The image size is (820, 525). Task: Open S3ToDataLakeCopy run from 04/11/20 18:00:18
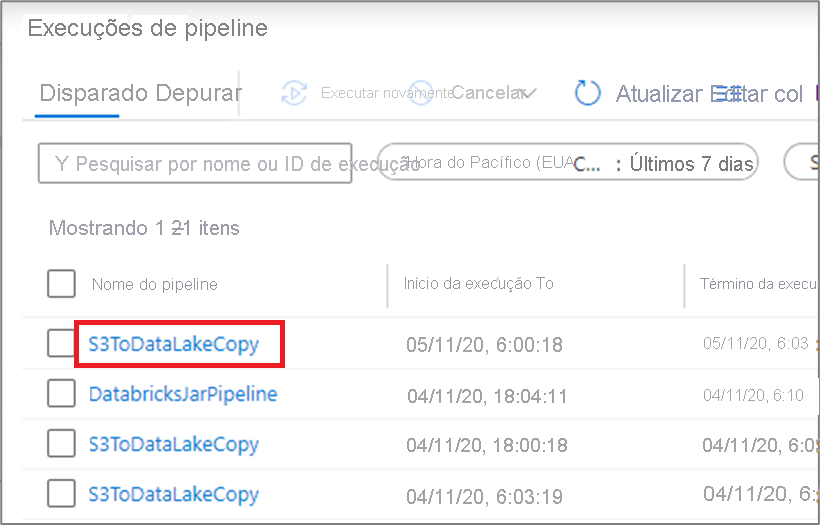(174, 444)
